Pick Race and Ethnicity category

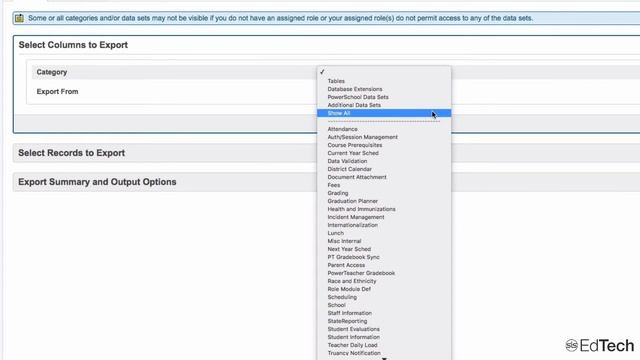pos(351,281)
